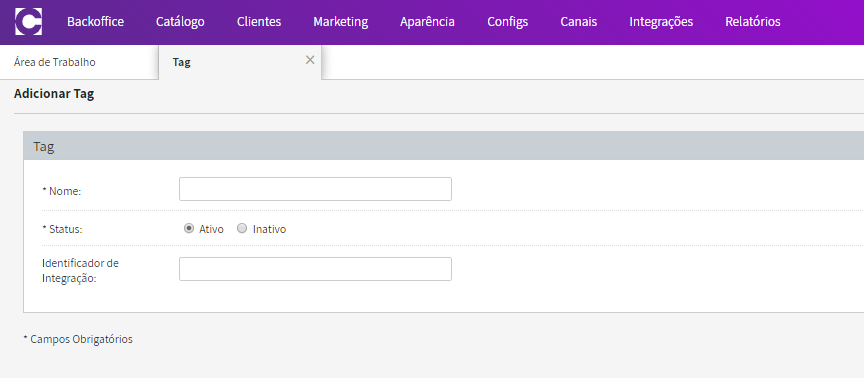Screen dimensions: 864x378
Task: Select the Tag tab
Action: (240, 62)
